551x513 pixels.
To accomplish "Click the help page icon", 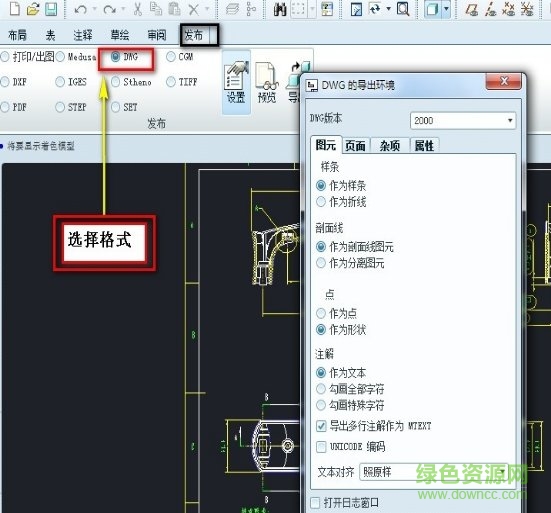I will click(x=327, y=9).
